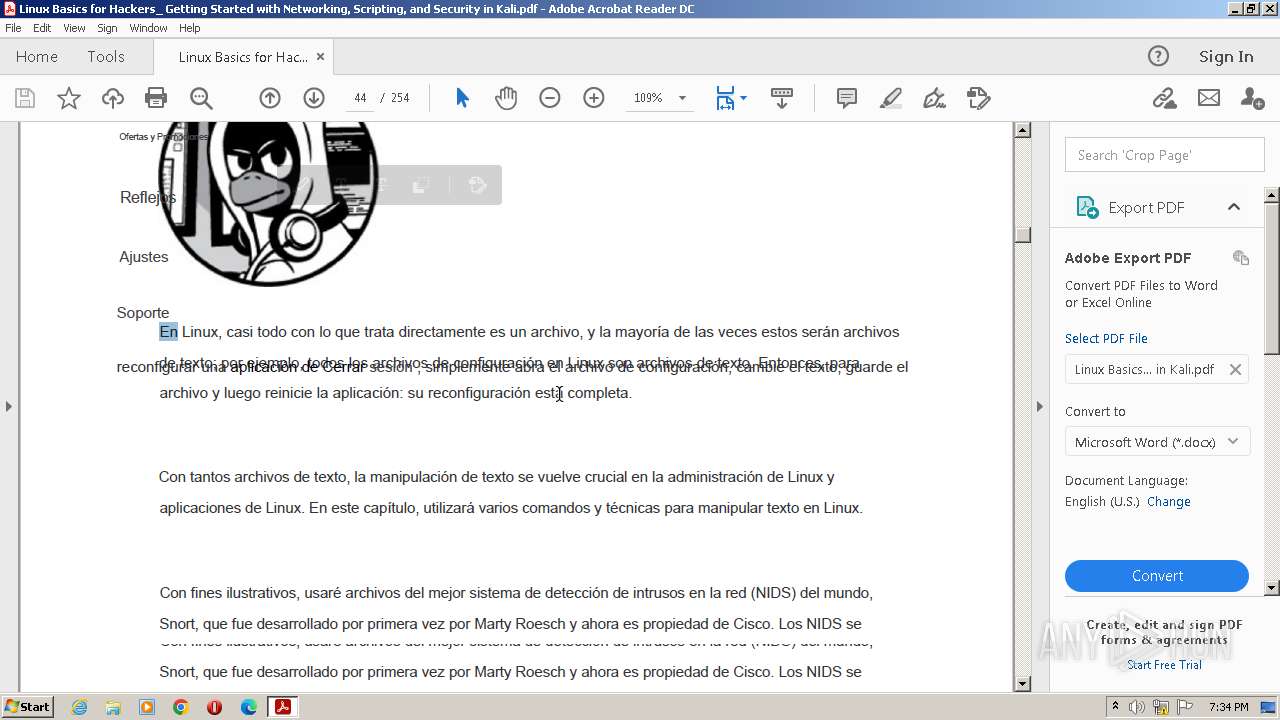This screenshot has width=1280, height=720.
Task: Click the page number field
Action: (360, 98)
